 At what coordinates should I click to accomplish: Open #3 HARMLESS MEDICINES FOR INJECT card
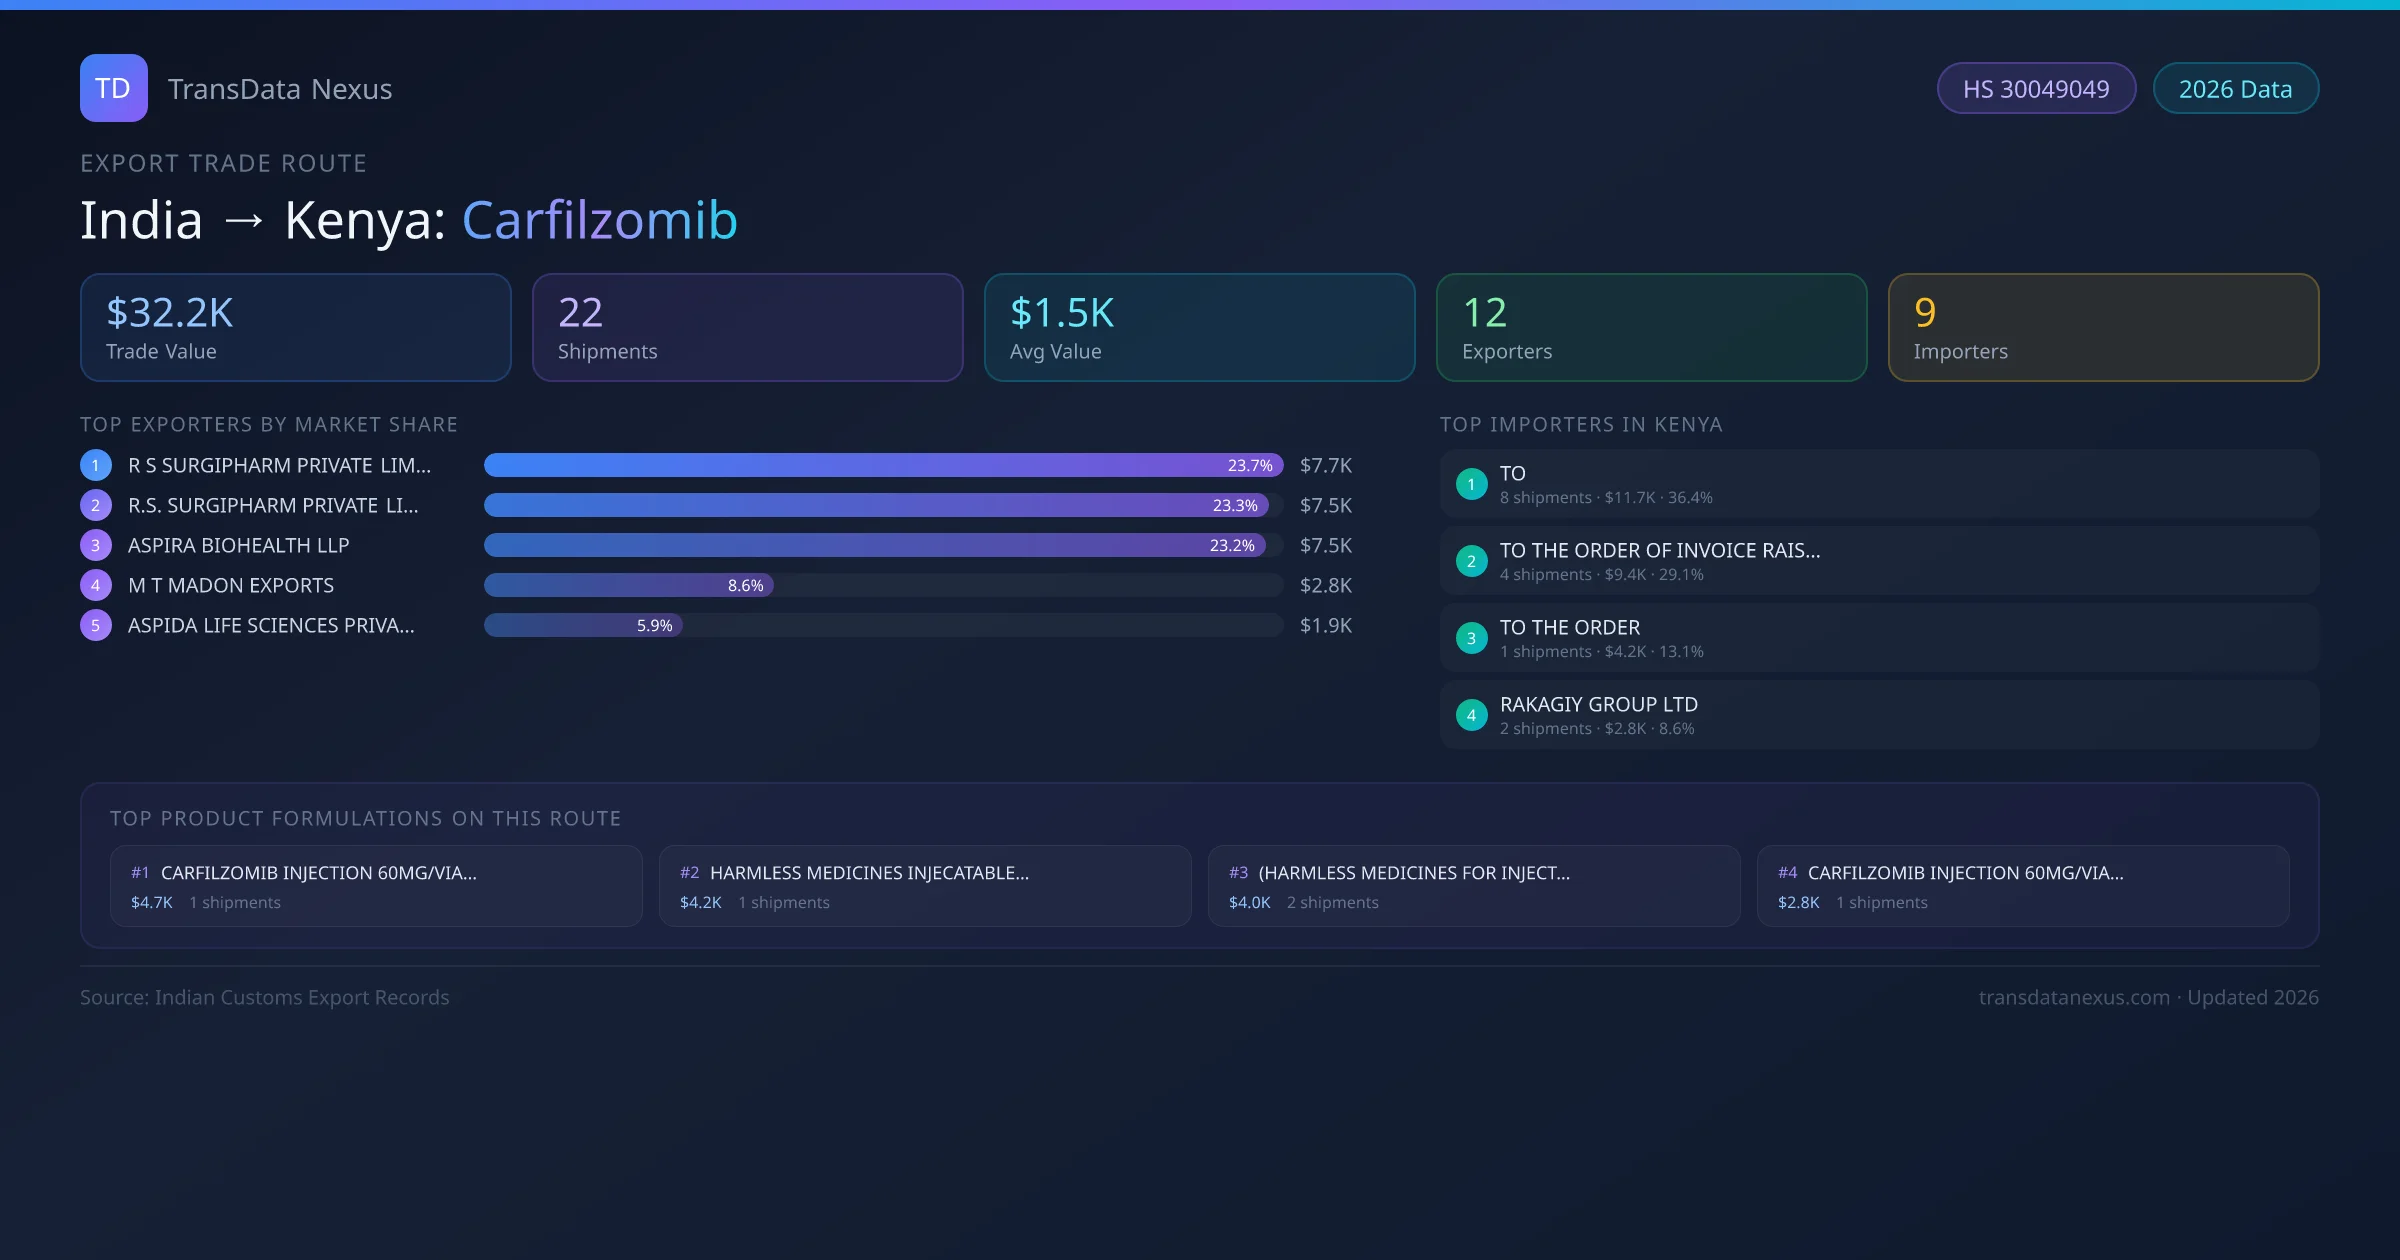tap(1474, 886)
